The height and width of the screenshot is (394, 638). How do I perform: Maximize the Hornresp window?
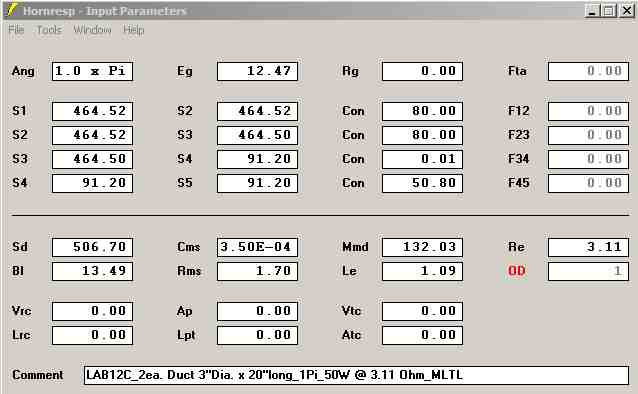pyautogui.click(x=609, y=11)
